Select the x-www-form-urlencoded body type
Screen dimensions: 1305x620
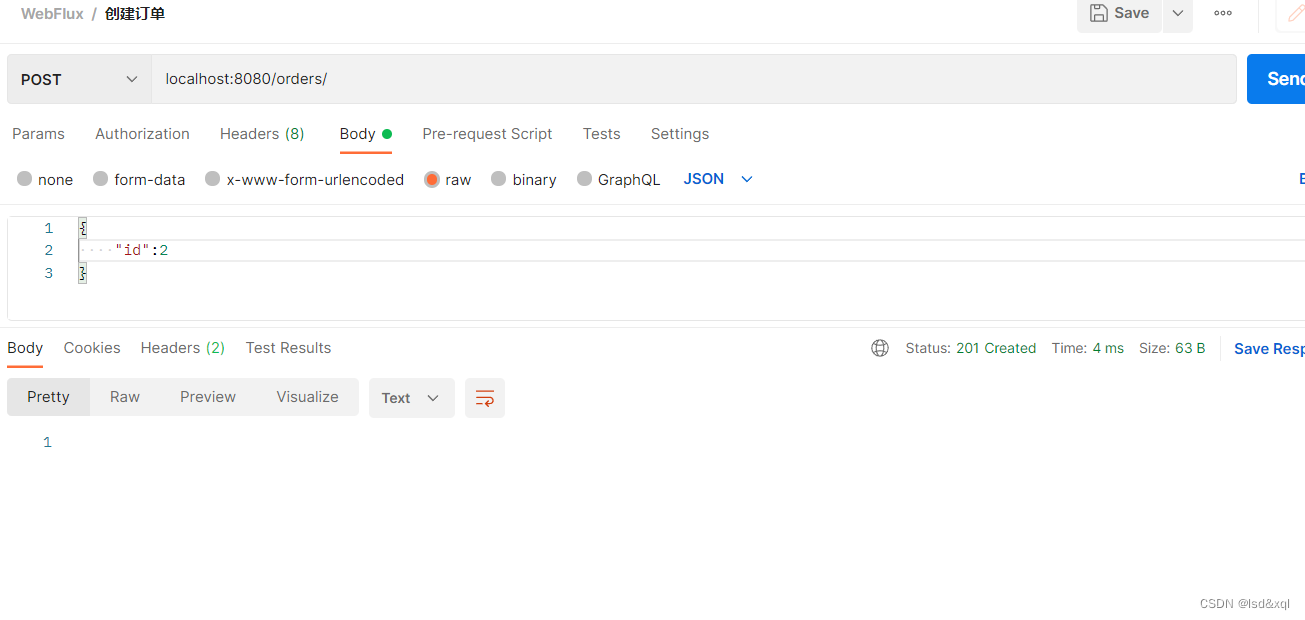click(x=304, y=179)
